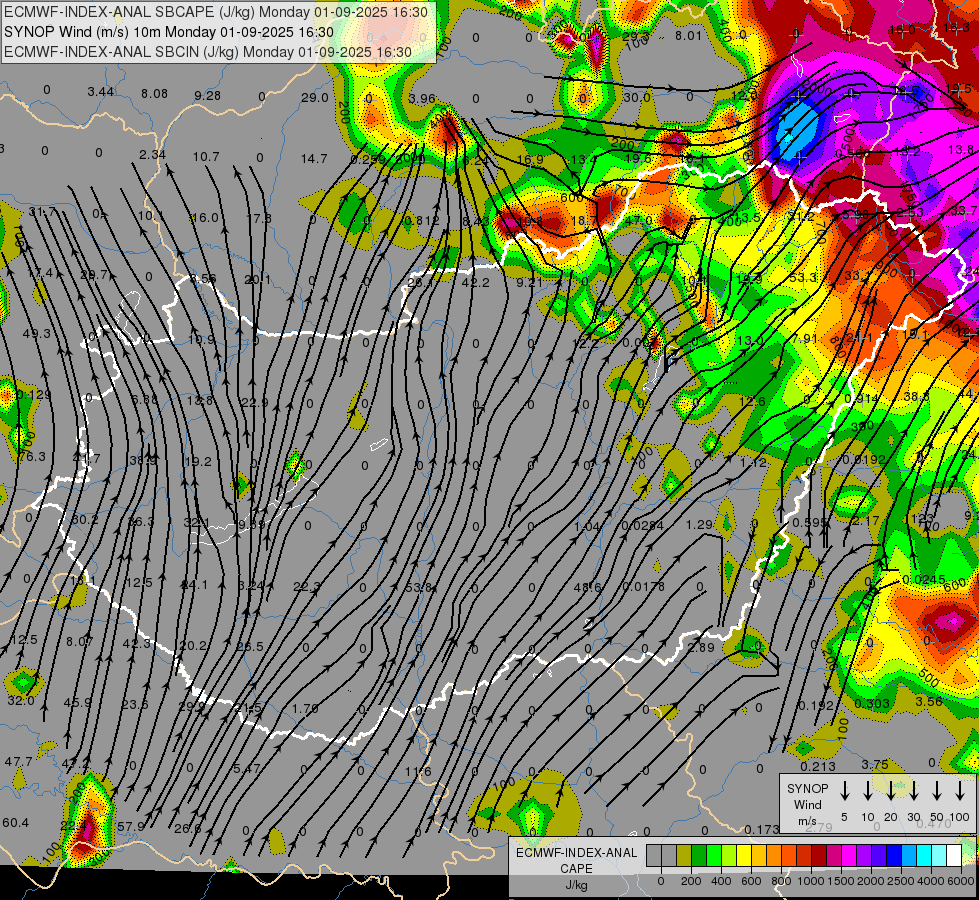Click the wind arrow above the 10 m/s label
This screenshot has height=900, width=979.
click(868, 790)
